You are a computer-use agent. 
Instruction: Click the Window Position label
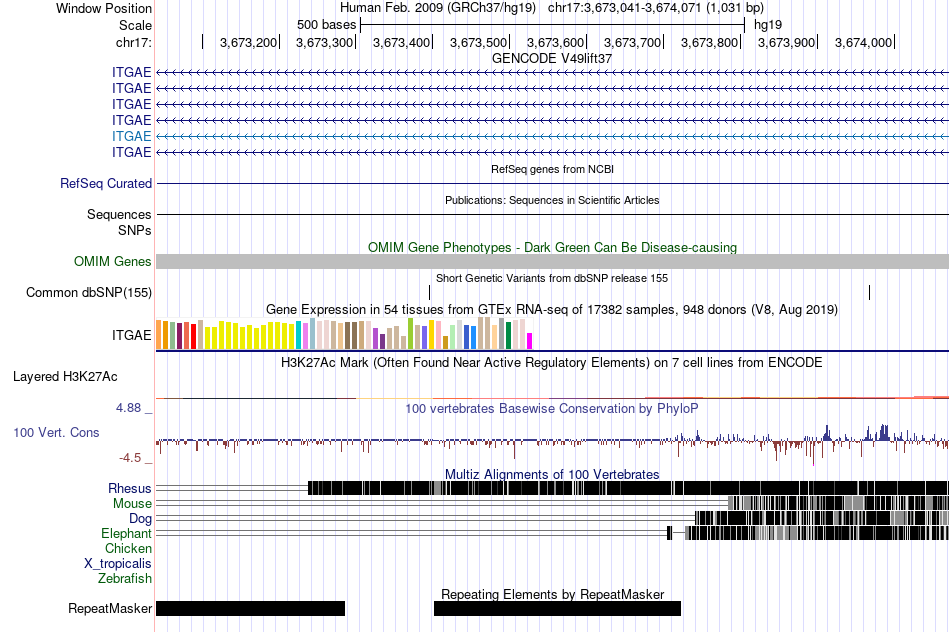point(104,8)
